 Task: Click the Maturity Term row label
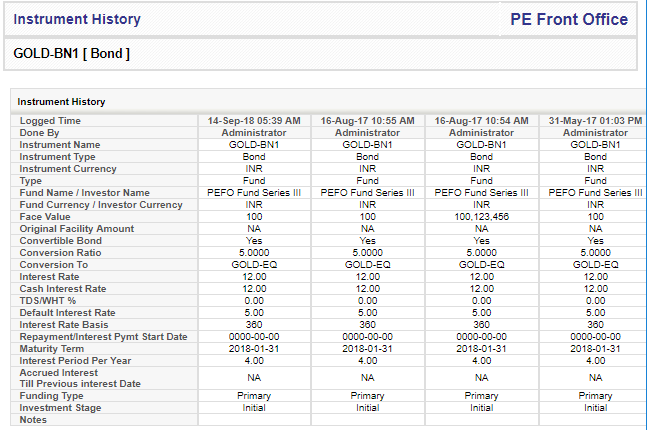(x=52, y=349)
